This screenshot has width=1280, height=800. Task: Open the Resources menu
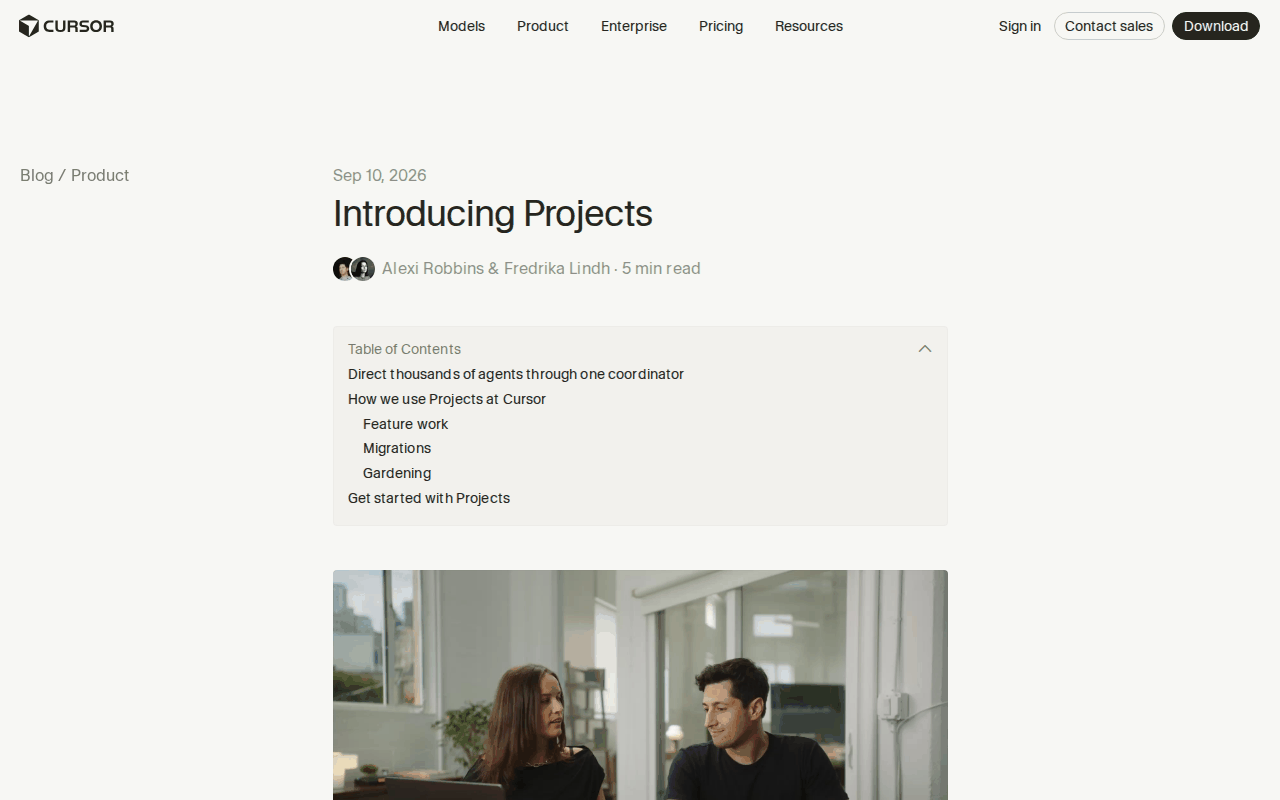click(x=809, y=26)
